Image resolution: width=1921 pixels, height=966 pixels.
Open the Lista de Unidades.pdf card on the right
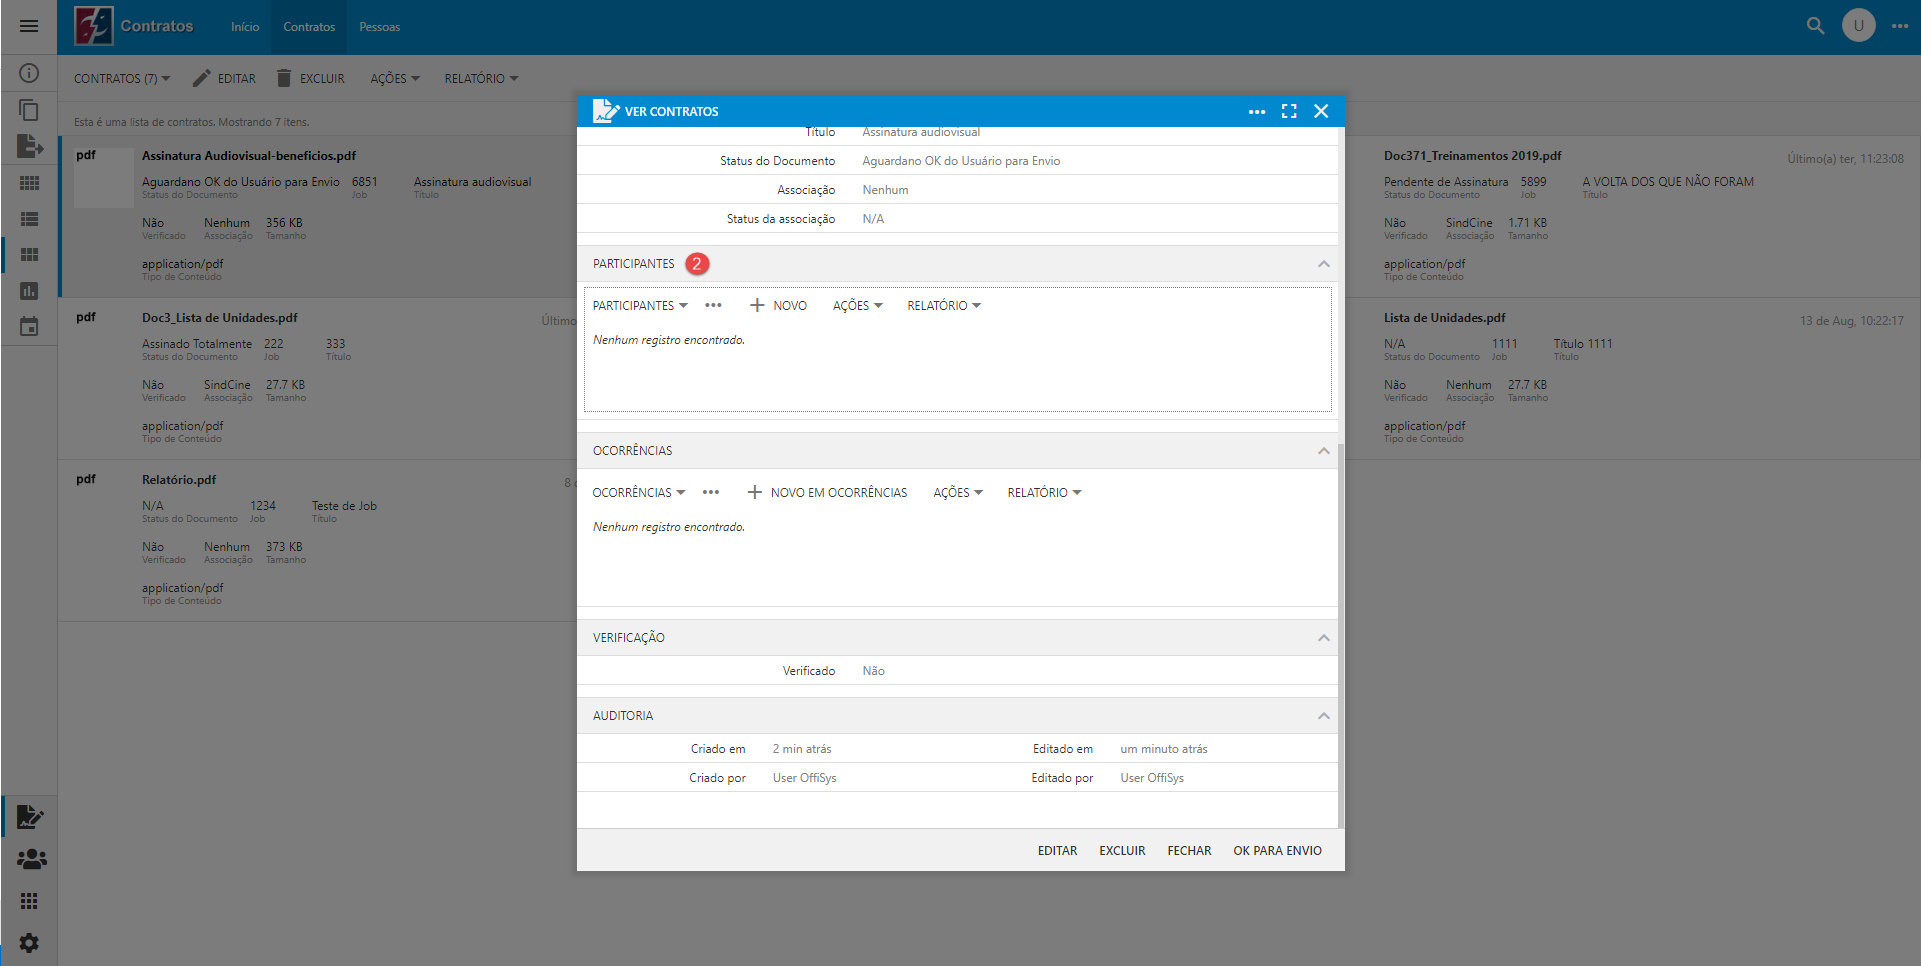coord(1632,378)
